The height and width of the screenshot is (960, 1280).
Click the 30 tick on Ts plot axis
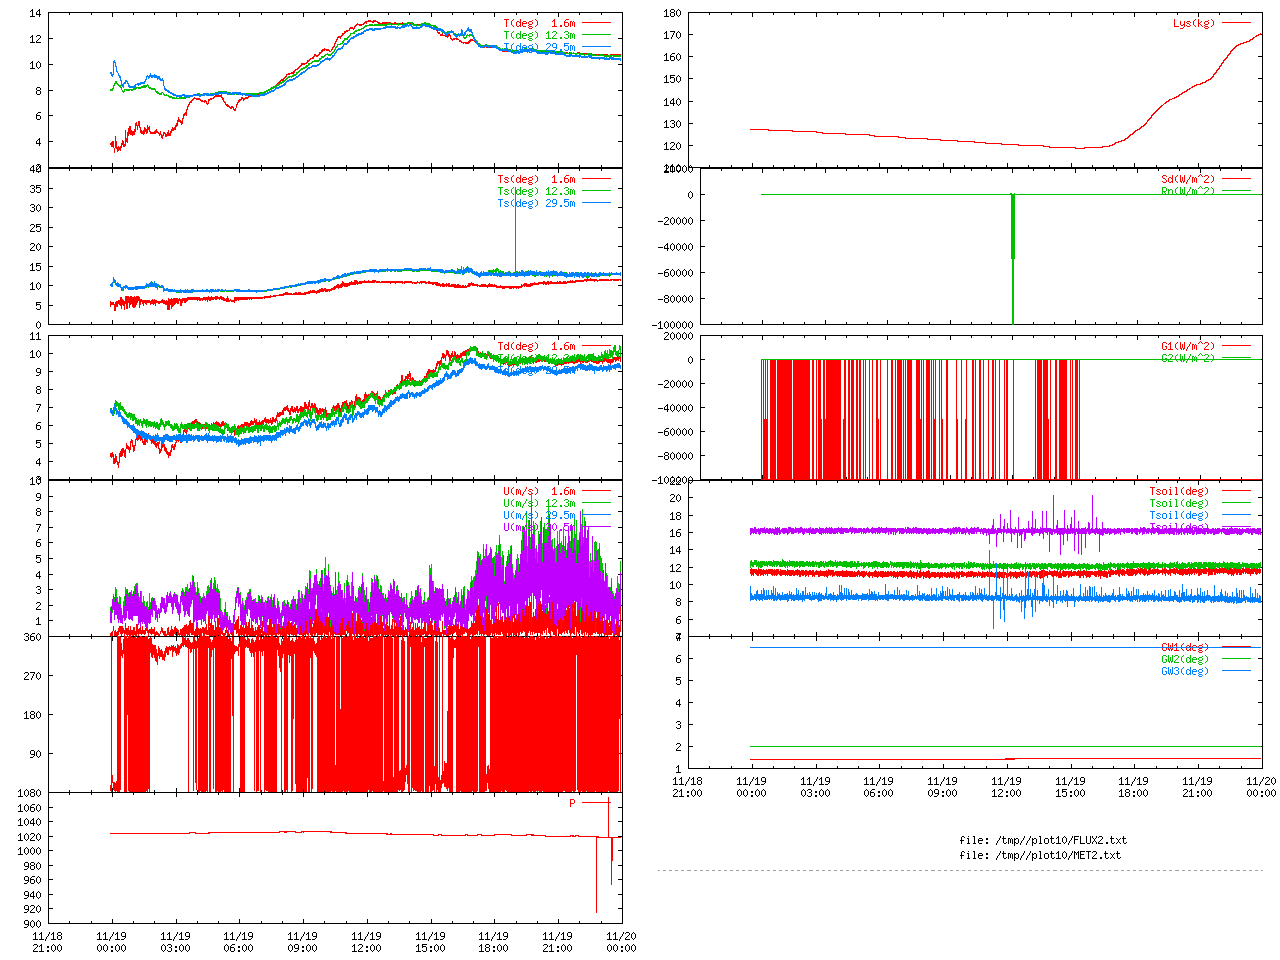36,208
